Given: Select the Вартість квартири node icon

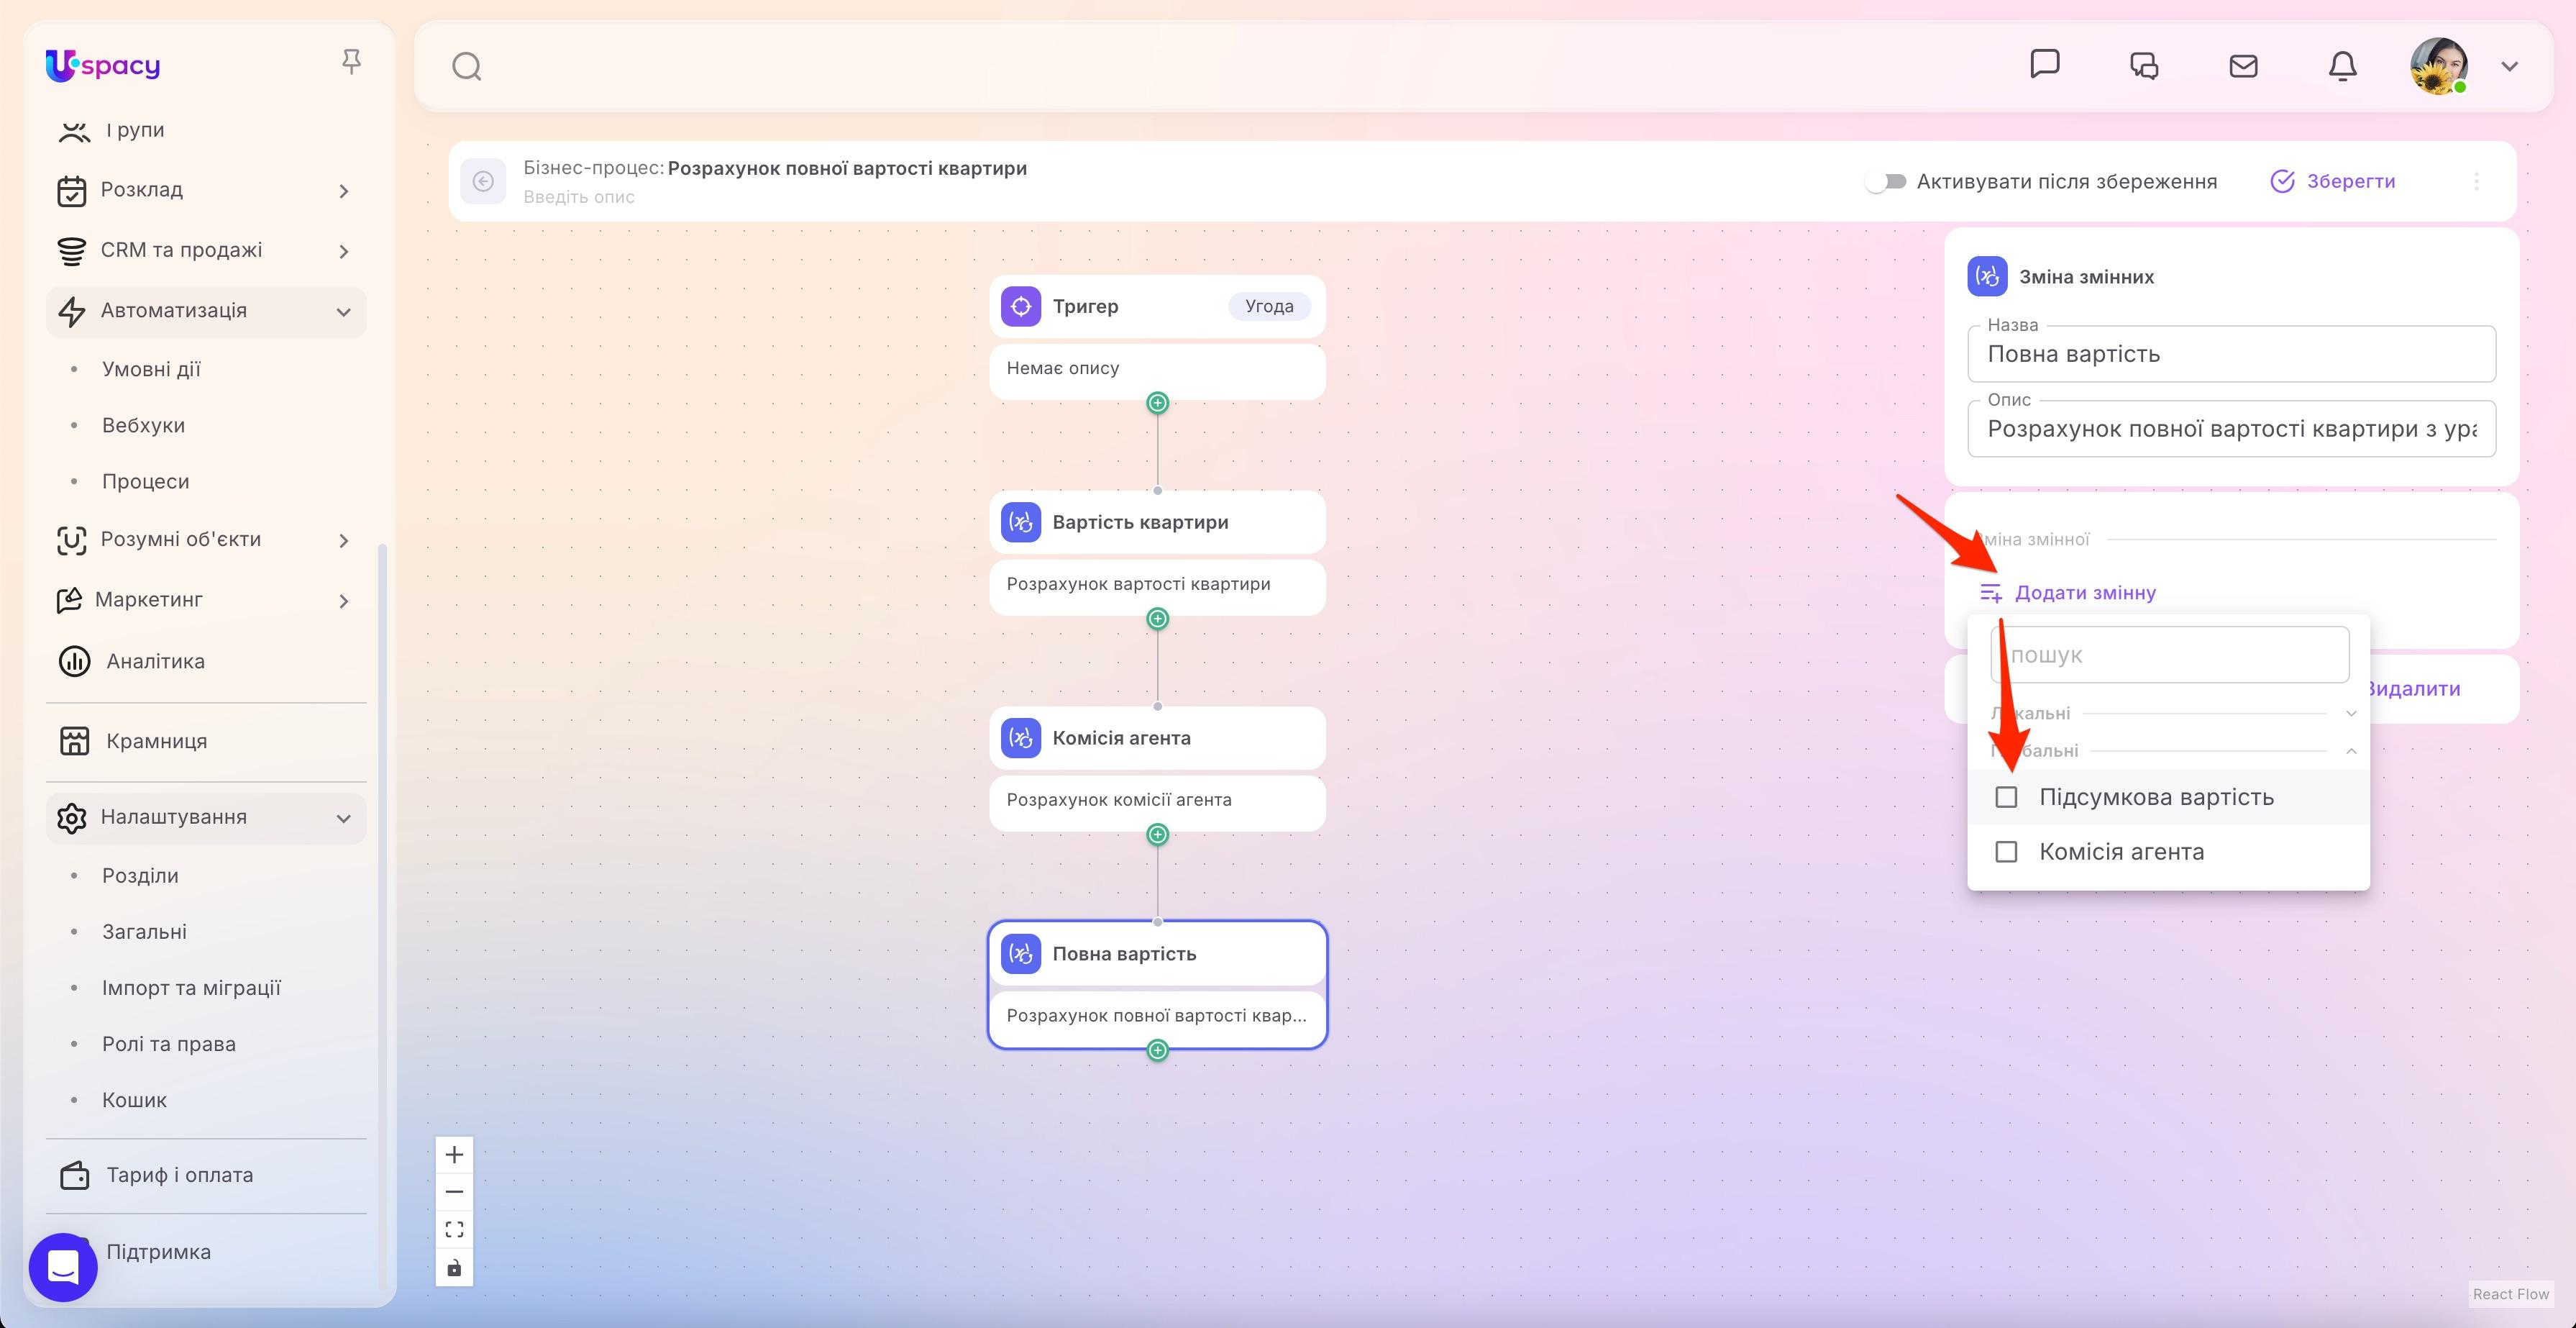Looking at the screenshot, I should click(1021, 522).
